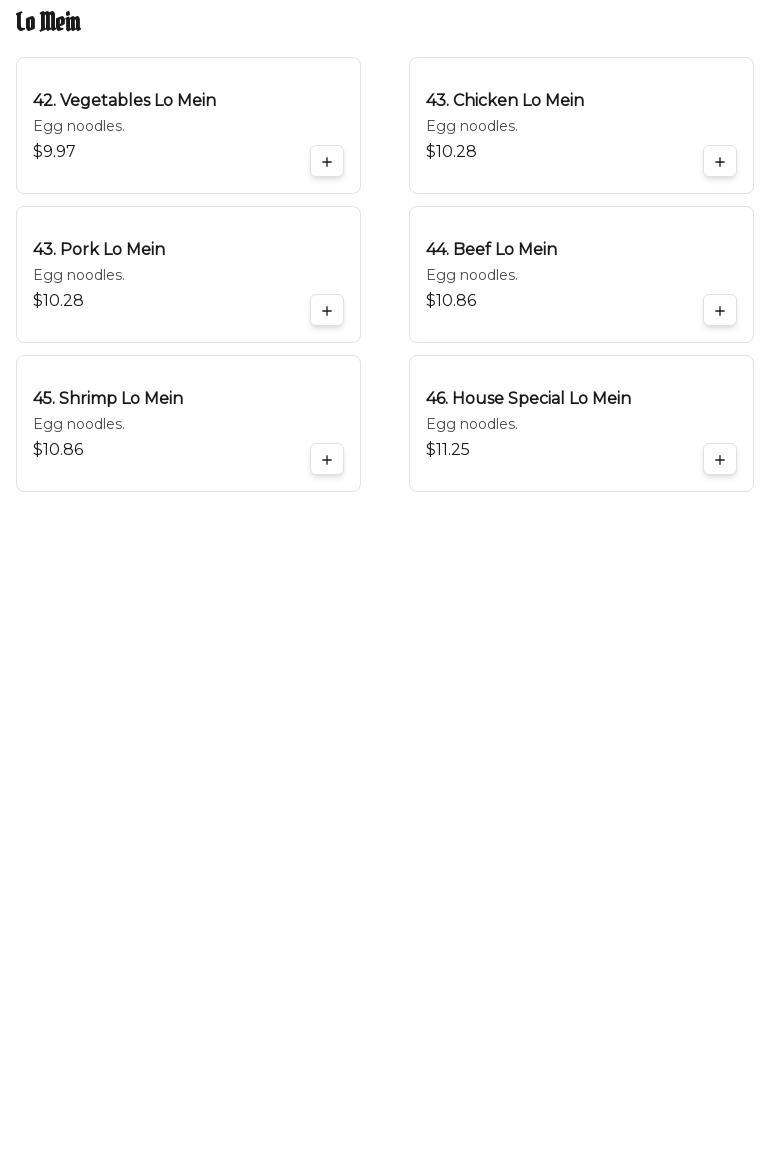Add House Special Lo Mein to order
The image size is (770, 1156).
(x=720, y=460)
